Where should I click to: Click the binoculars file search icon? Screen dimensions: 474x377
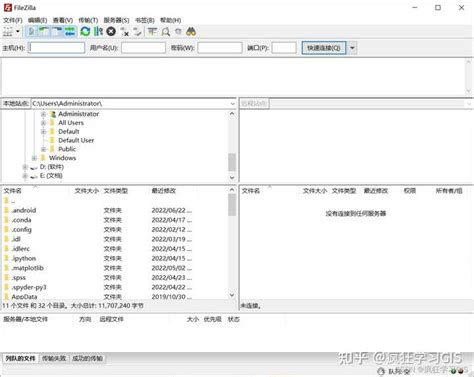(191, 32)
